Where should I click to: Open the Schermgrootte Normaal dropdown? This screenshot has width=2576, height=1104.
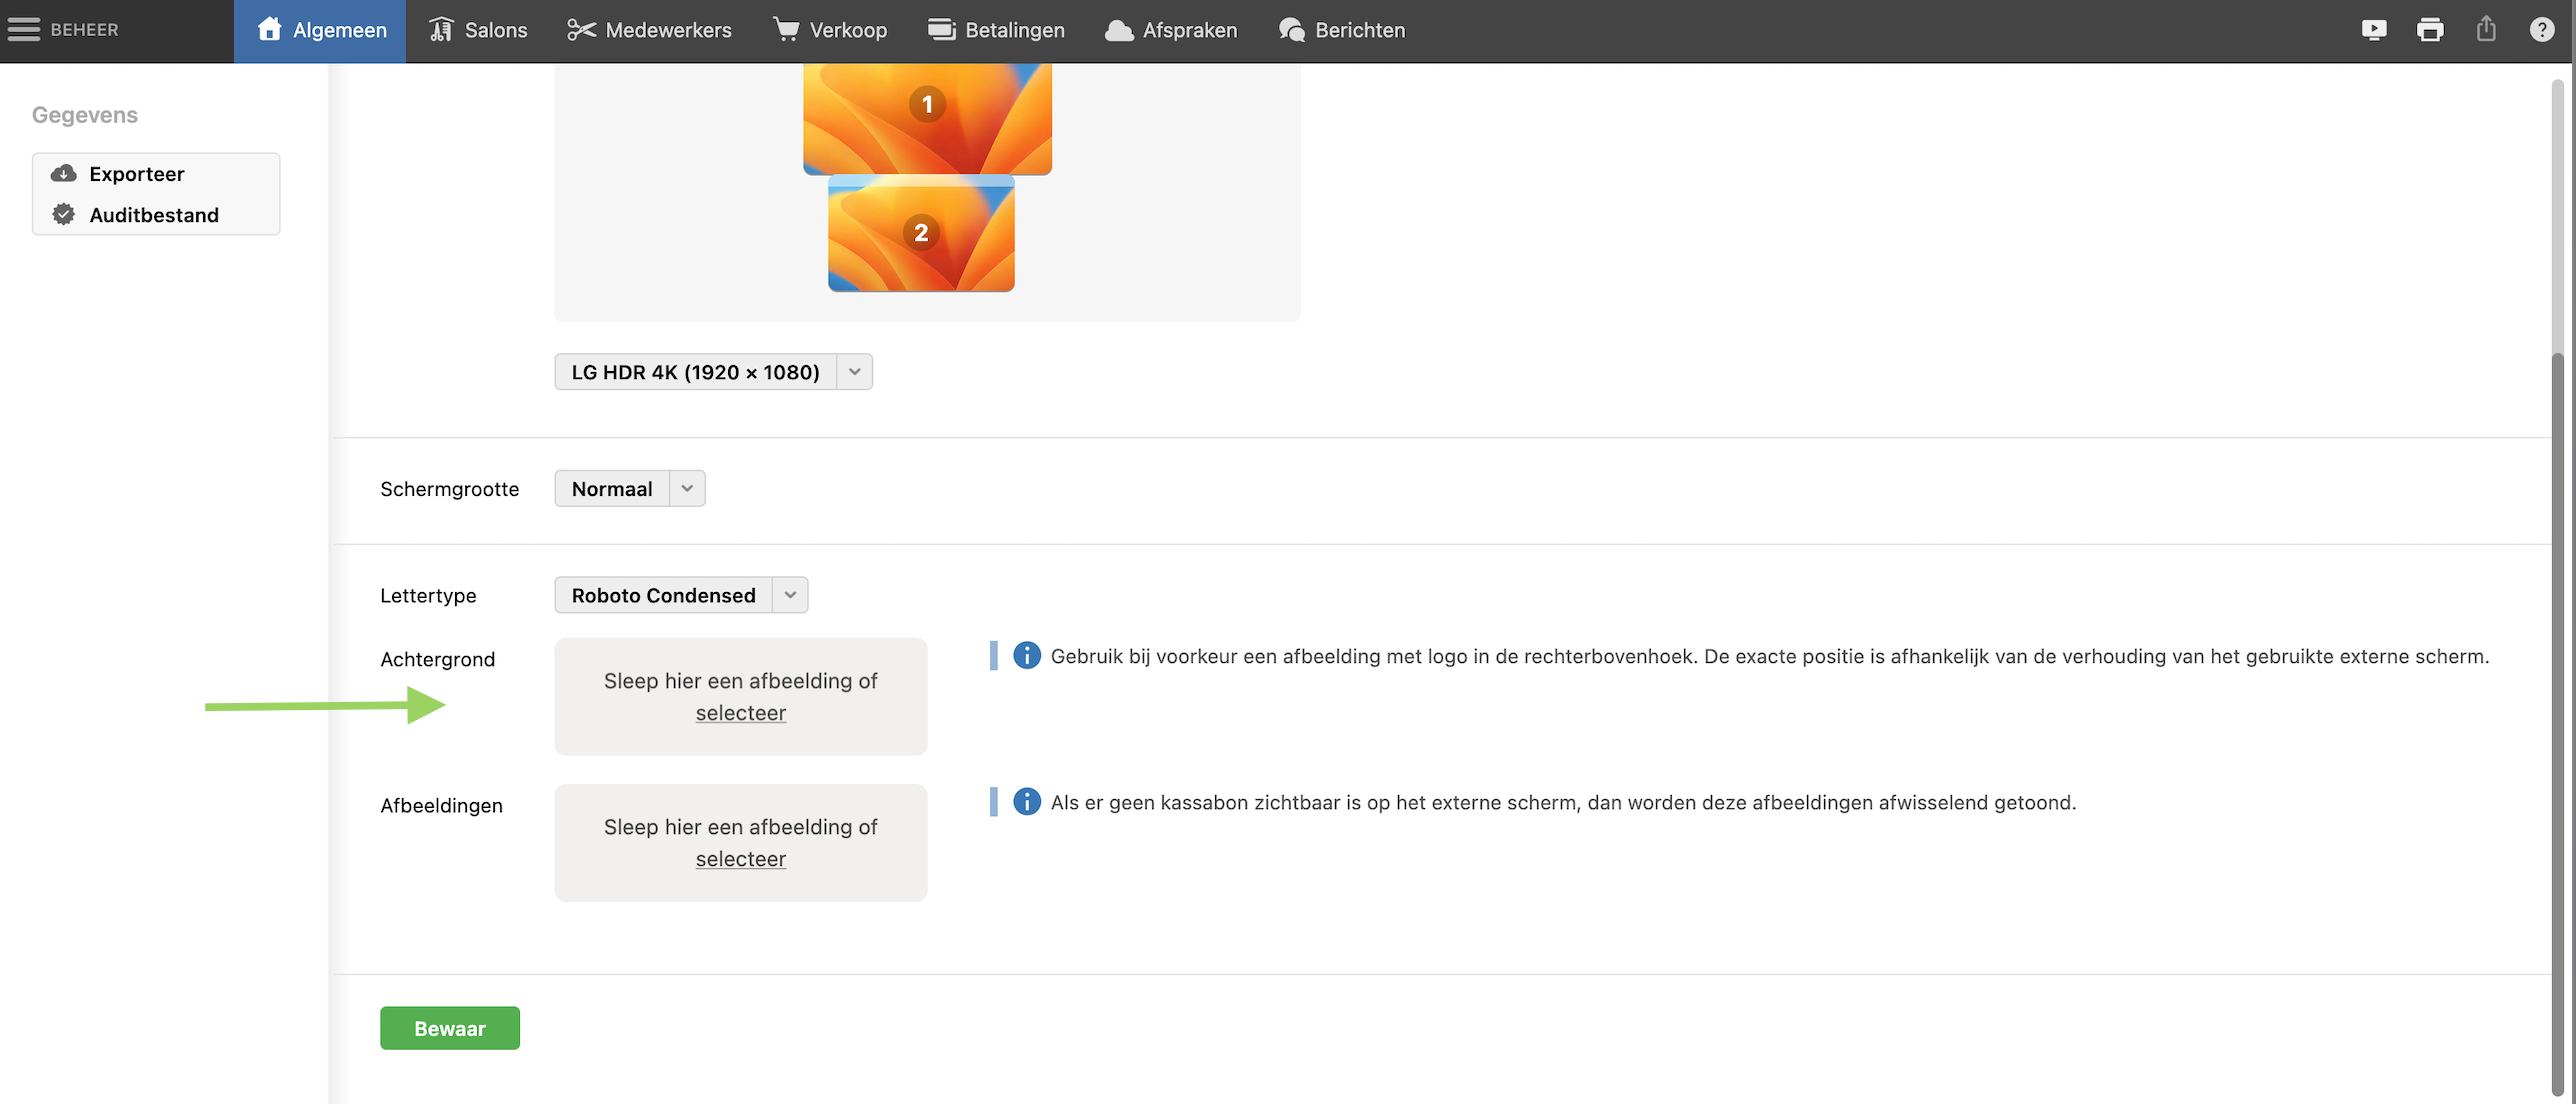click(x=686, y=489)
